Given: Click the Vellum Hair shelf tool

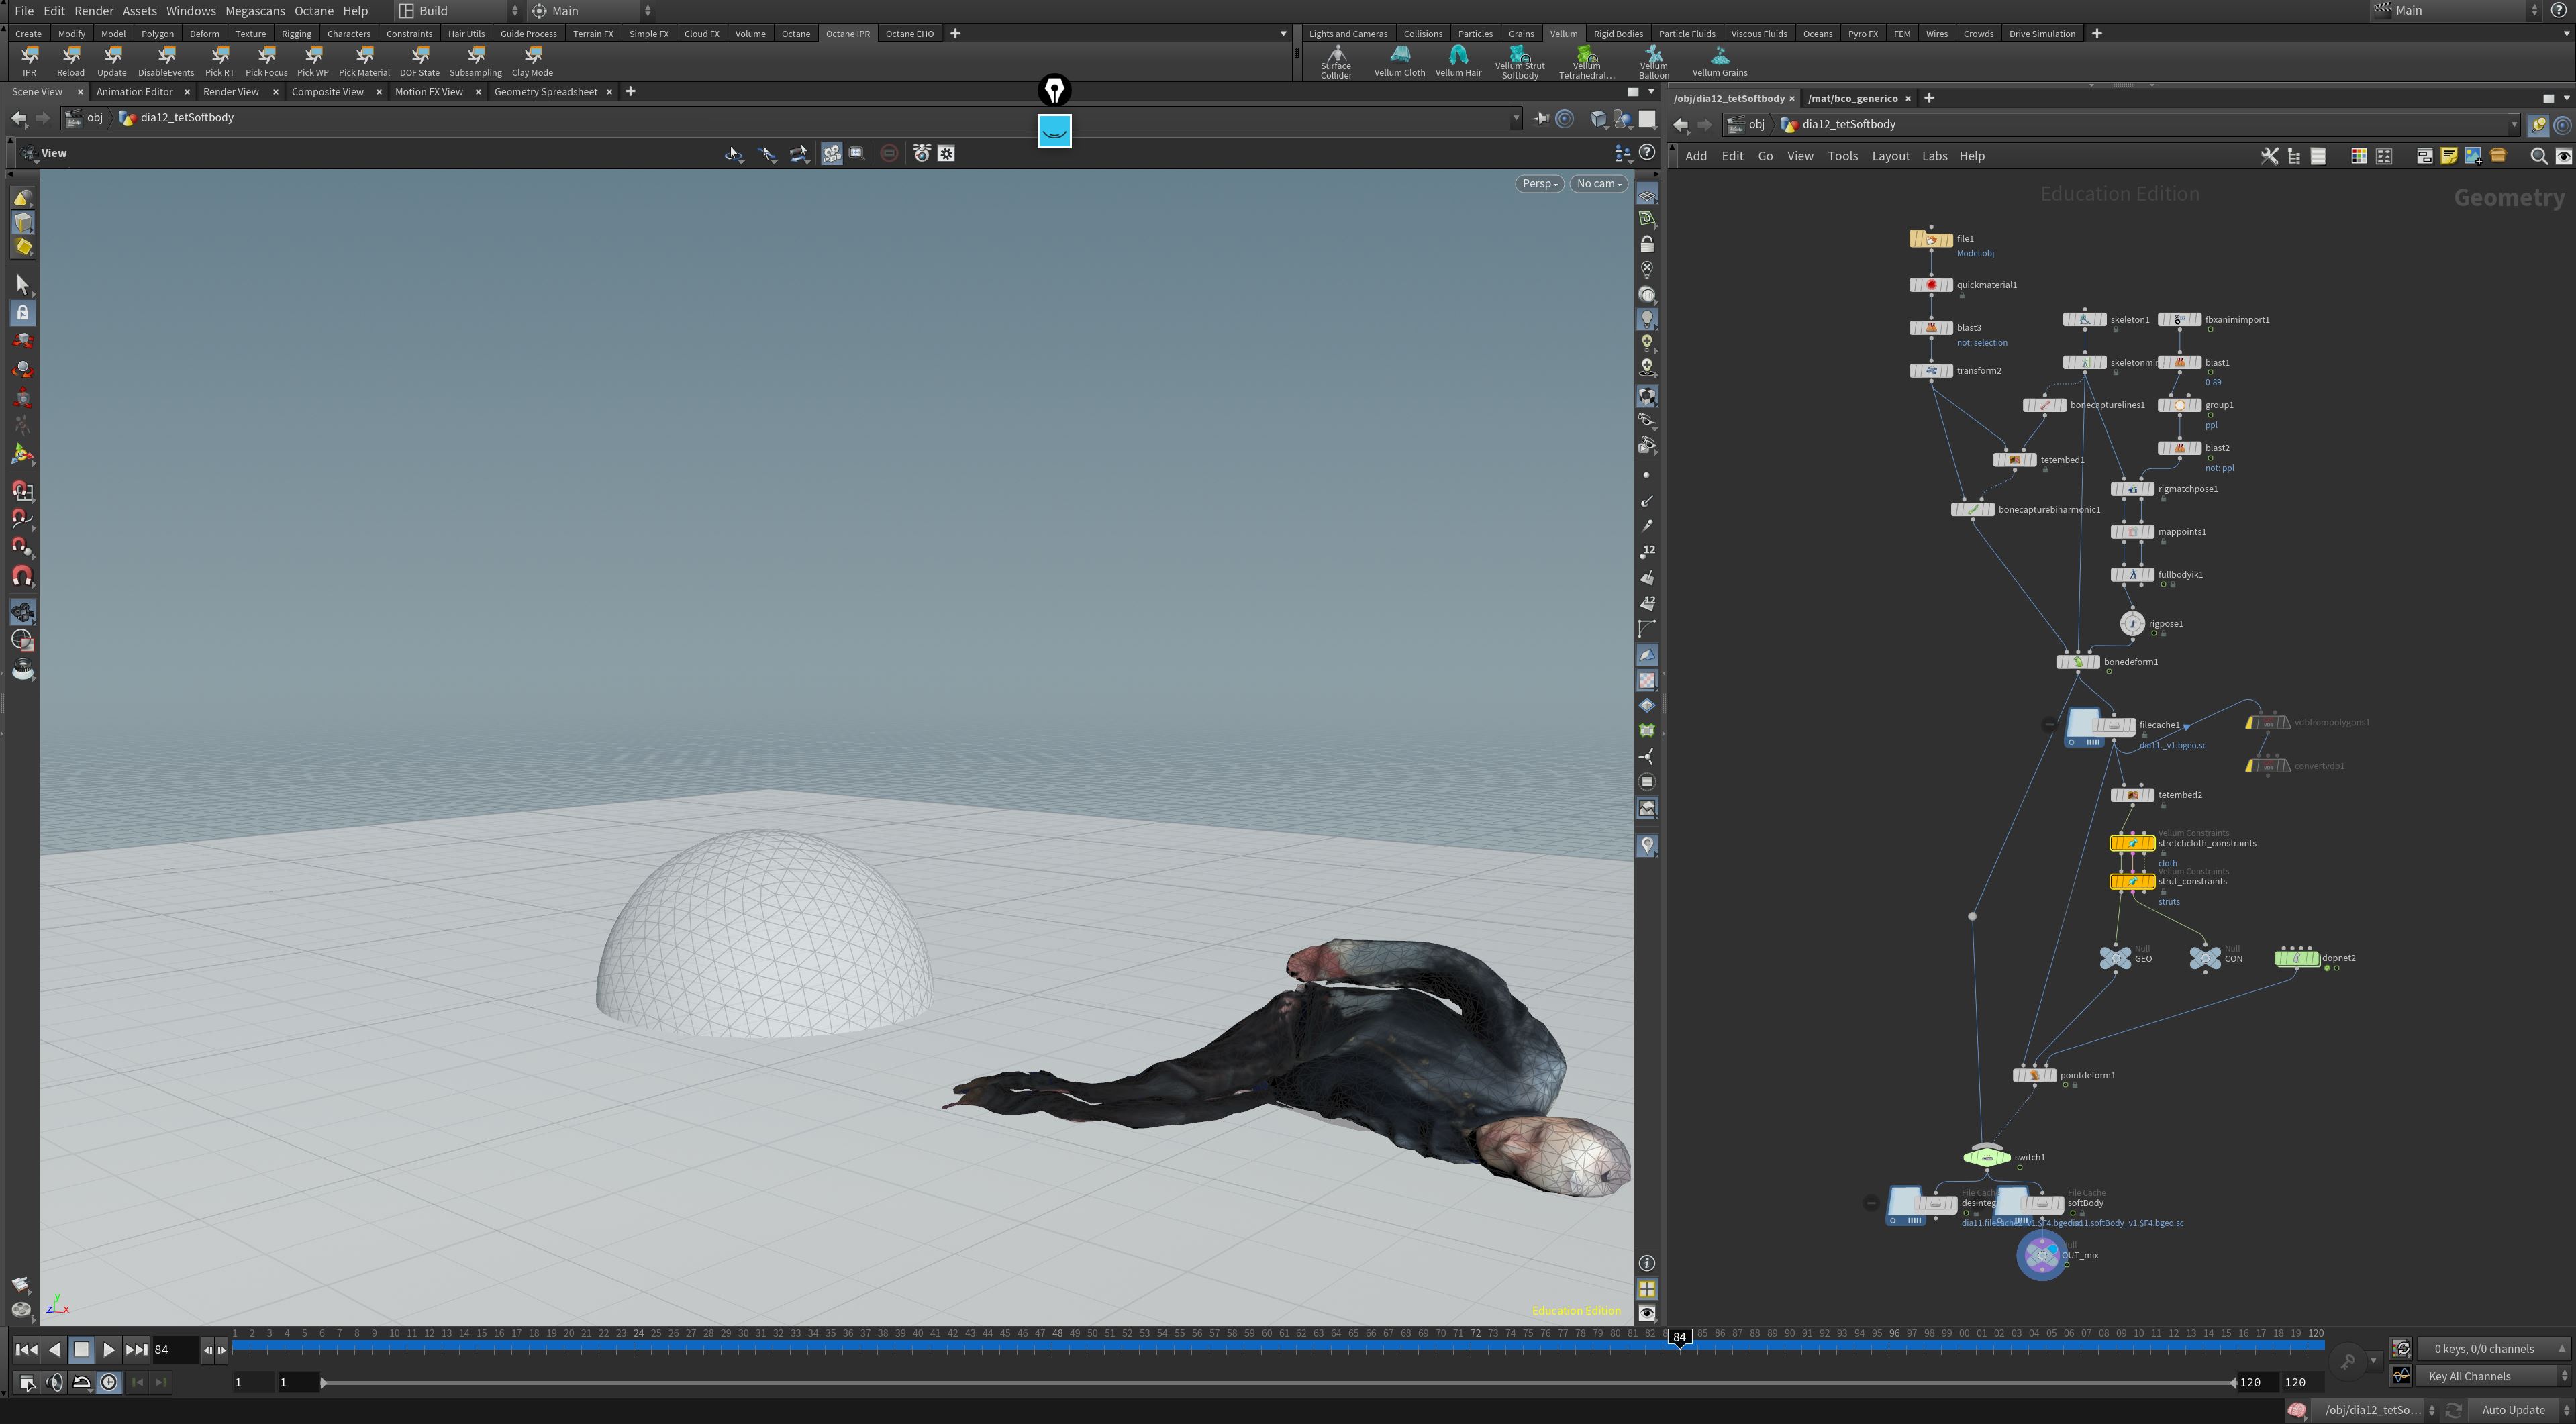Looking at the screenshot, I should 1458,61.
